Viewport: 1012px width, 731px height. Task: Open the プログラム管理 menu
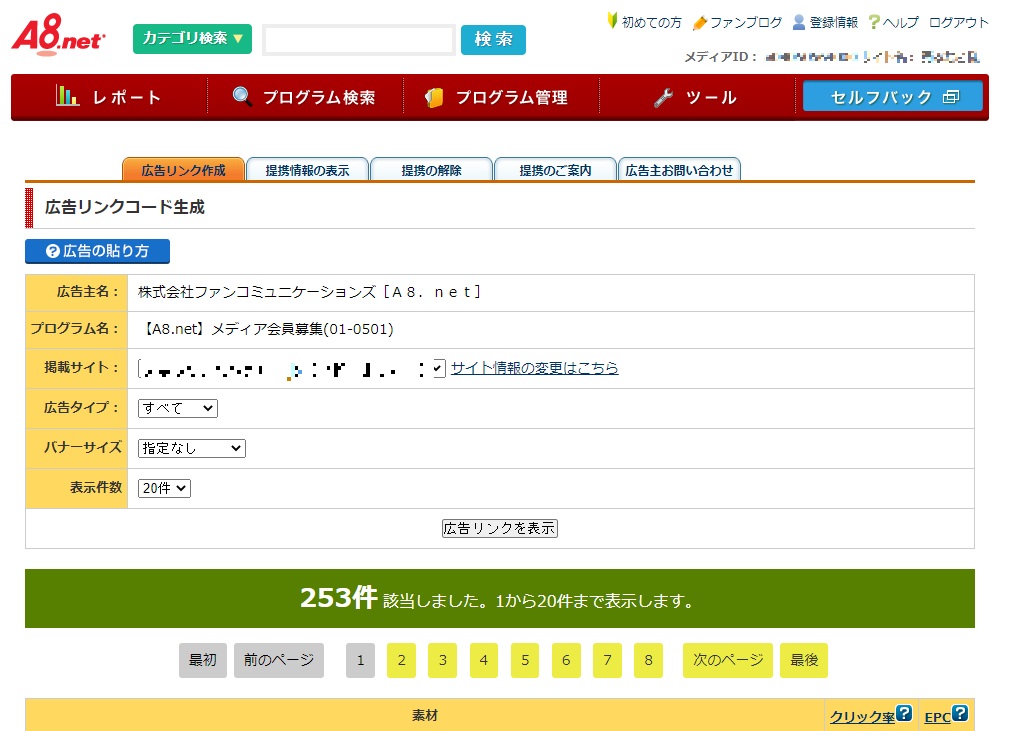coord(501,97)
